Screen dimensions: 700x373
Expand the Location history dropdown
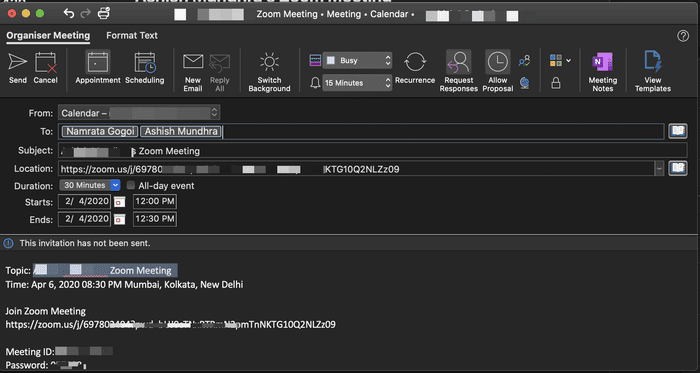[x=659, y=169]
